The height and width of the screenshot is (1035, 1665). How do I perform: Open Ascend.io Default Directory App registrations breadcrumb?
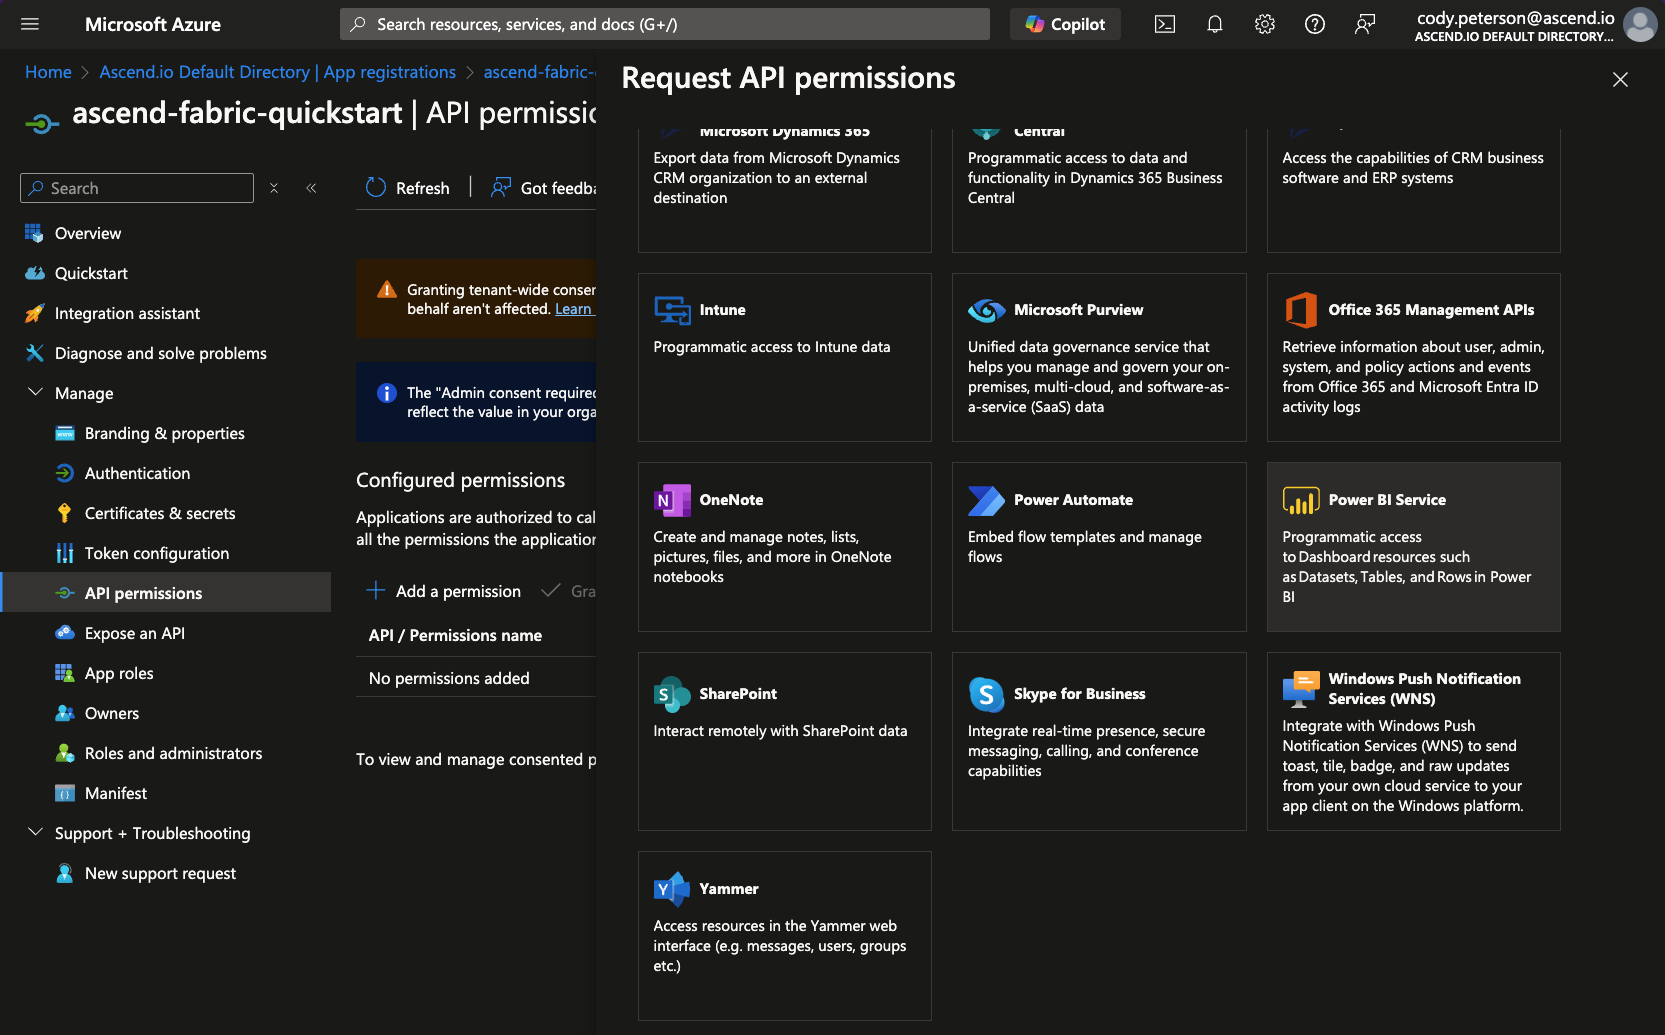[x=277, y=72]
